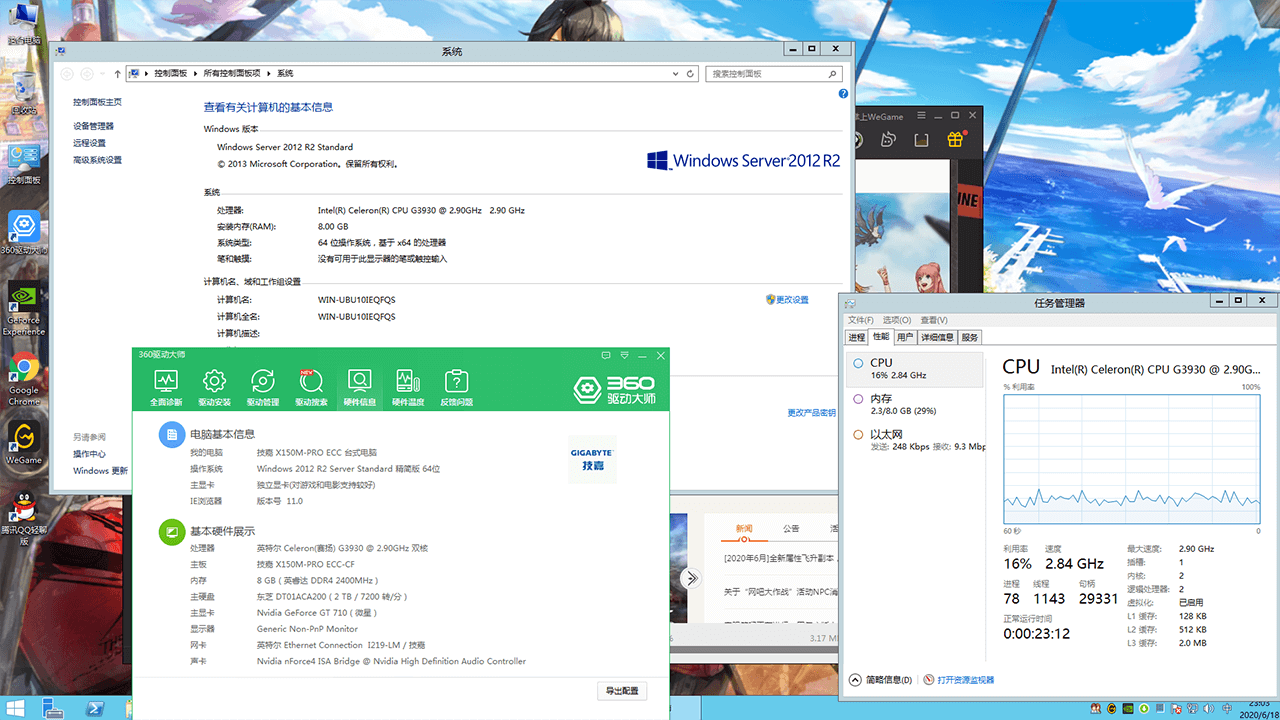Click 导出配置 button
Screen dimensions: 1280x720
pyautogui.click(x=621, y=691)
